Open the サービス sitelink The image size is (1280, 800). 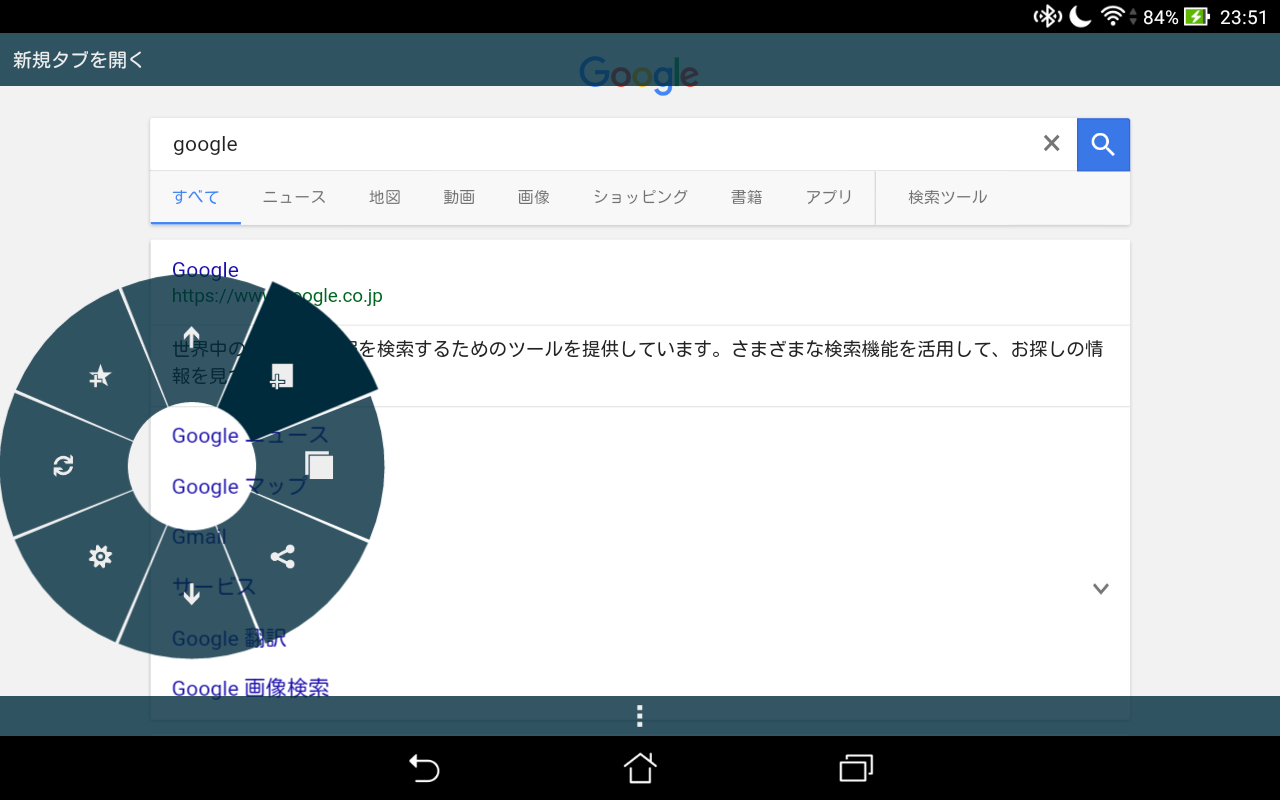coord(214,587)
